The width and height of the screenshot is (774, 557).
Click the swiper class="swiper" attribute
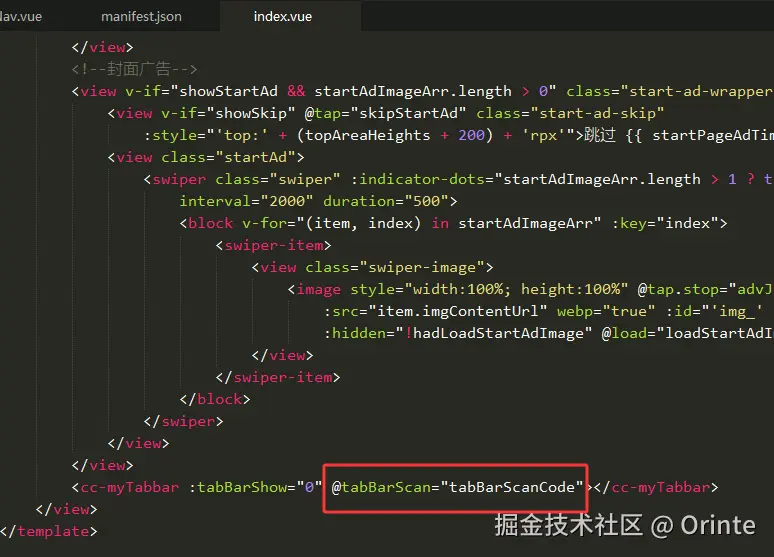tap(277, 179)
